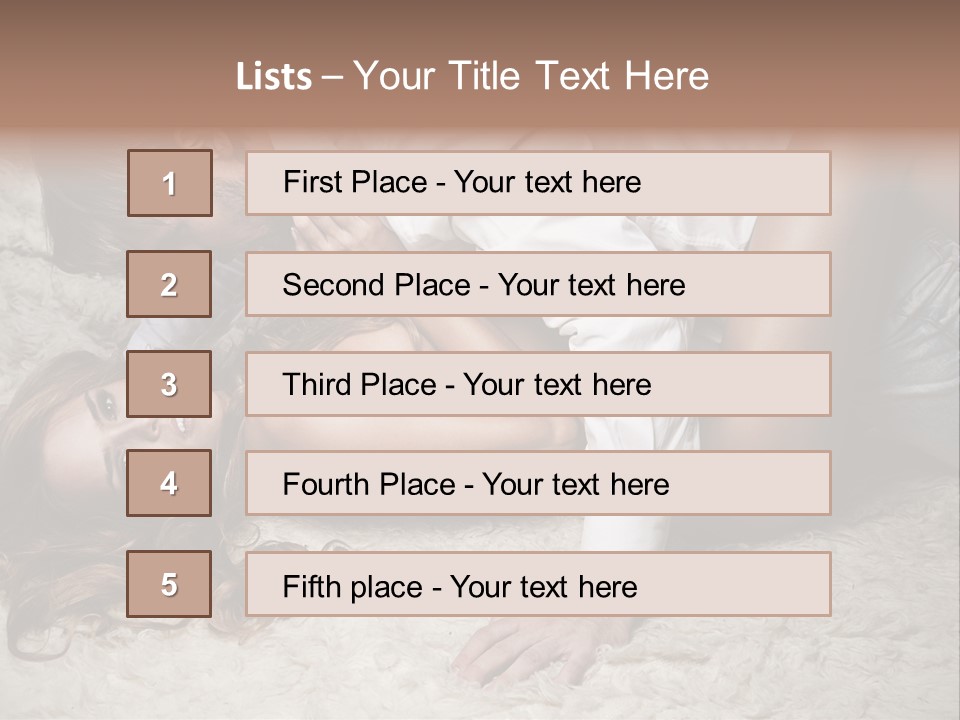Click the brown header banner background

click(122, 61)
